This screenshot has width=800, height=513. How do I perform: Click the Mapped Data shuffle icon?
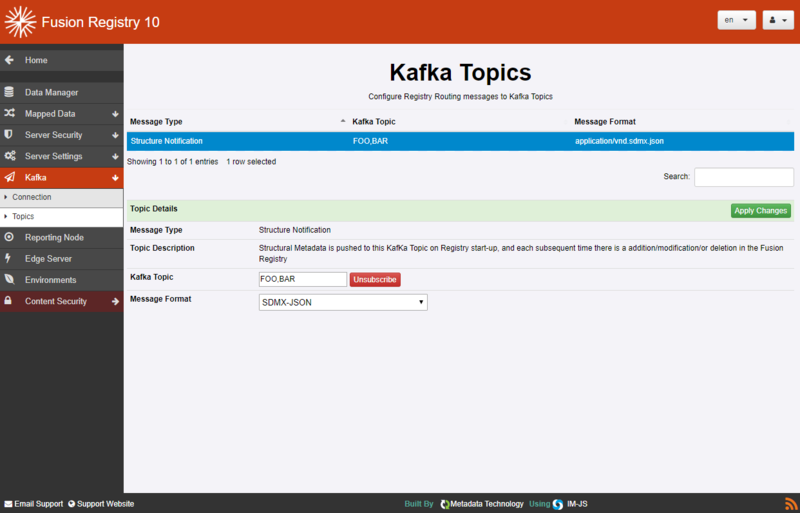tap(9, 113)
